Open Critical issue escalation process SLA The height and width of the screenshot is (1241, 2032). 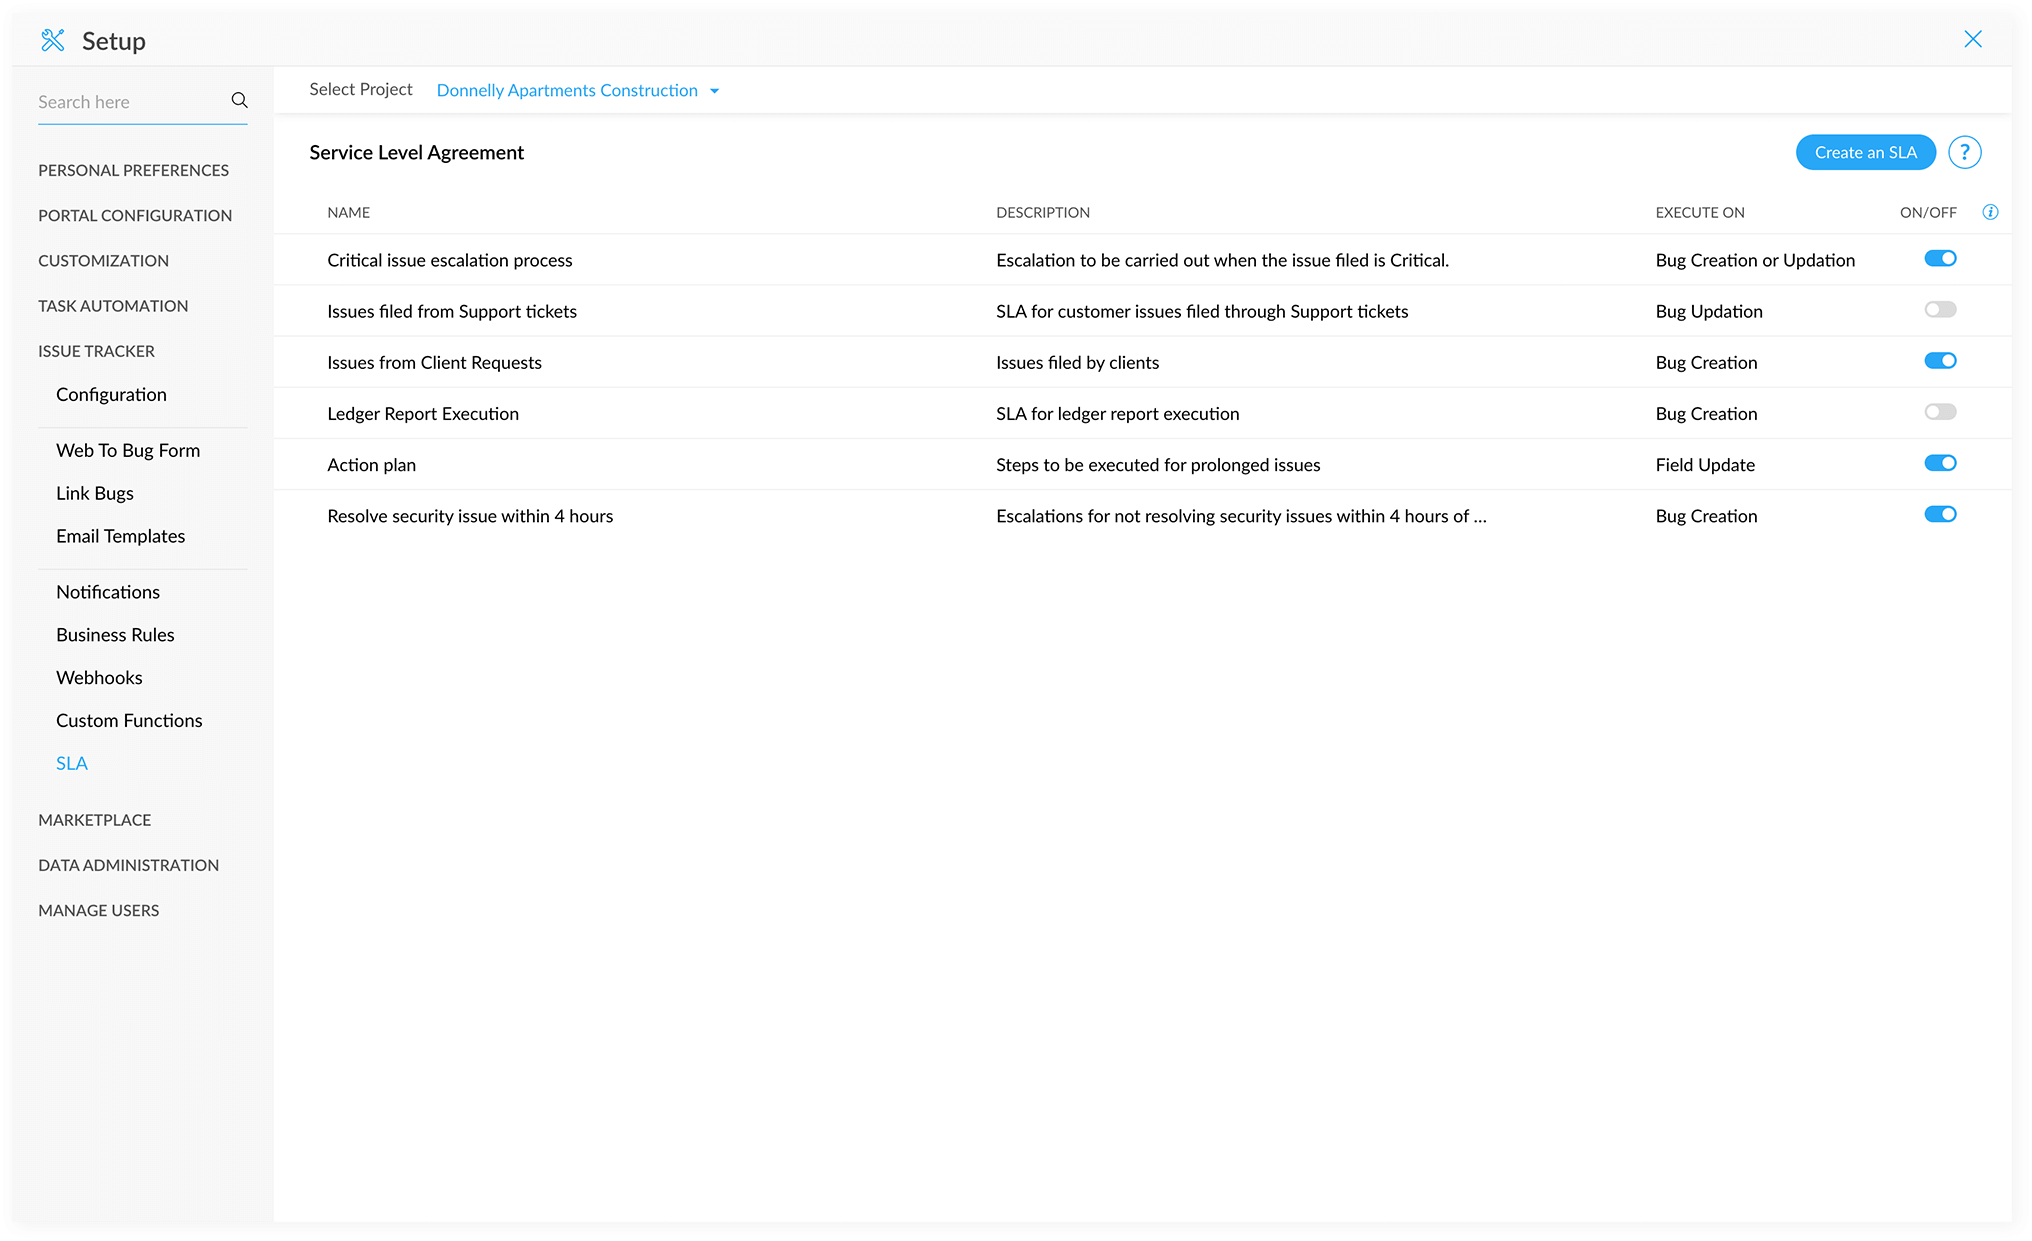pos(450,260)
